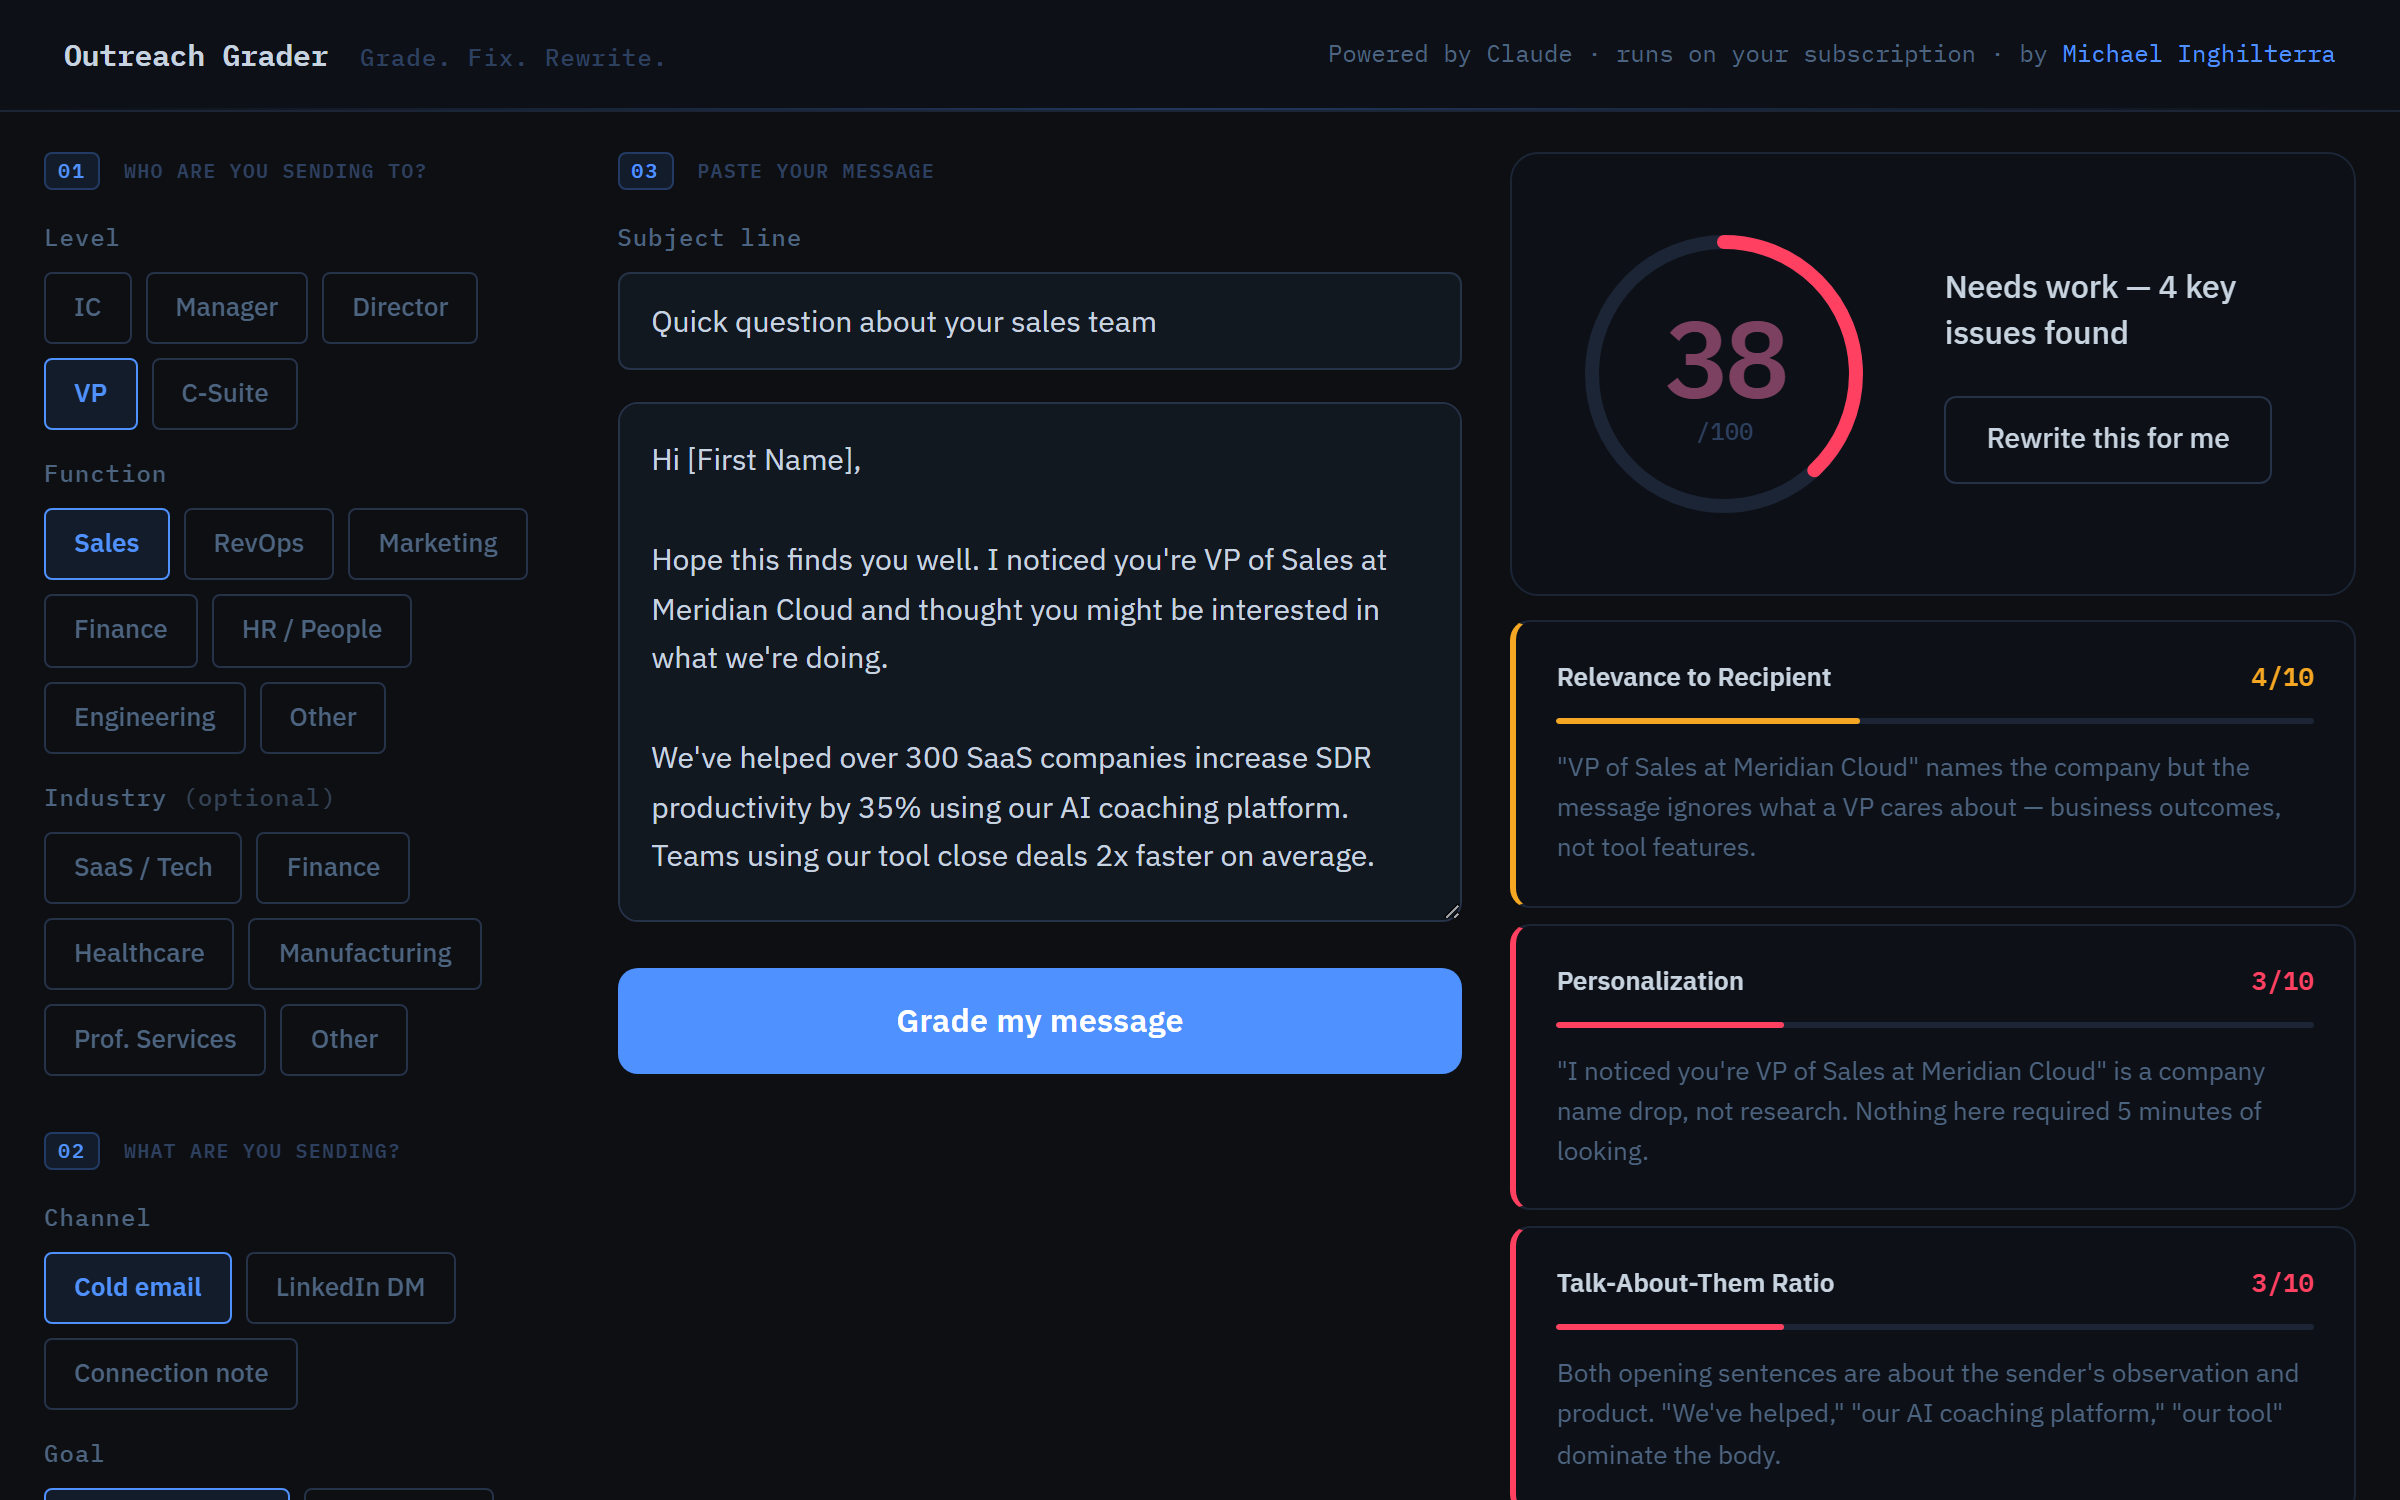Select Other under Function

tap(323, 717)
